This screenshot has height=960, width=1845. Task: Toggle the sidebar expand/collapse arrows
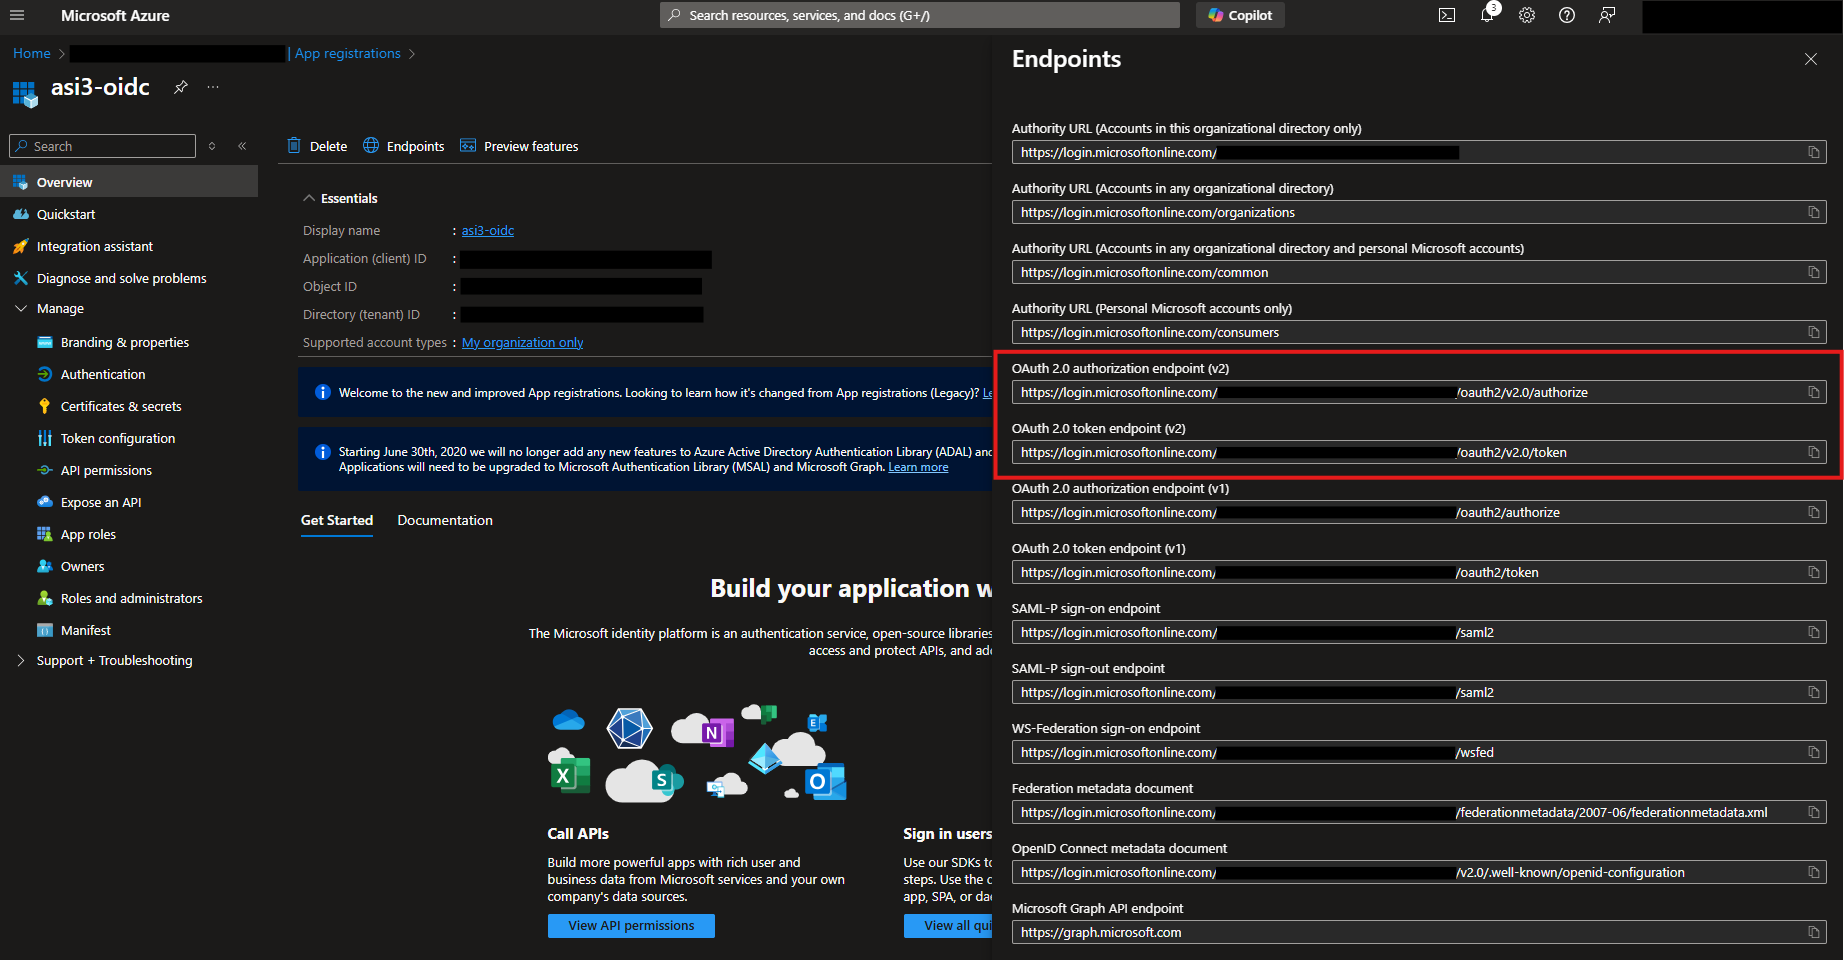coord(212,146)
